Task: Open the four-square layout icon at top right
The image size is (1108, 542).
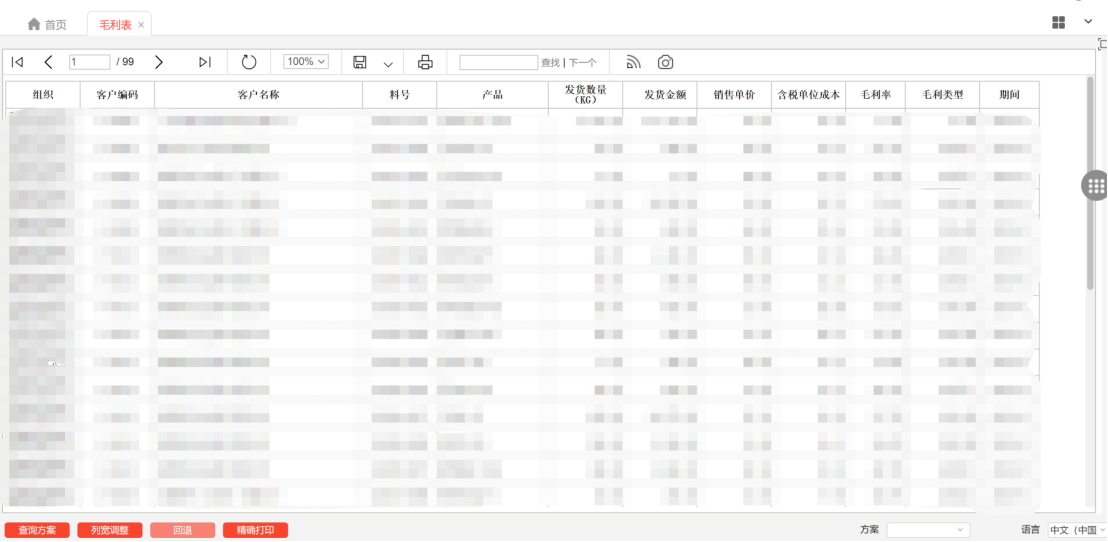Action: [x=1059, y=23]
